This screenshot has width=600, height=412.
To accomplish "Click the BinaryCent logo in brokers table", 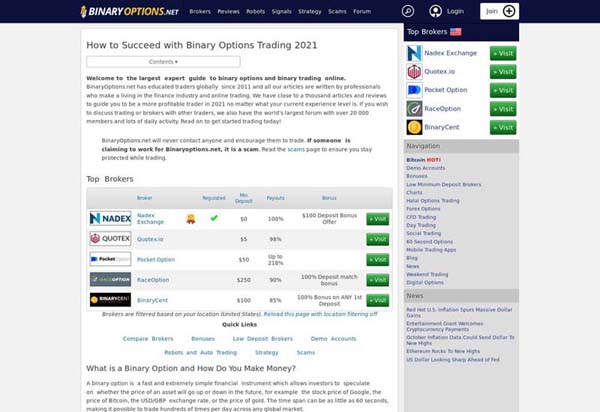I will (110, 300).
